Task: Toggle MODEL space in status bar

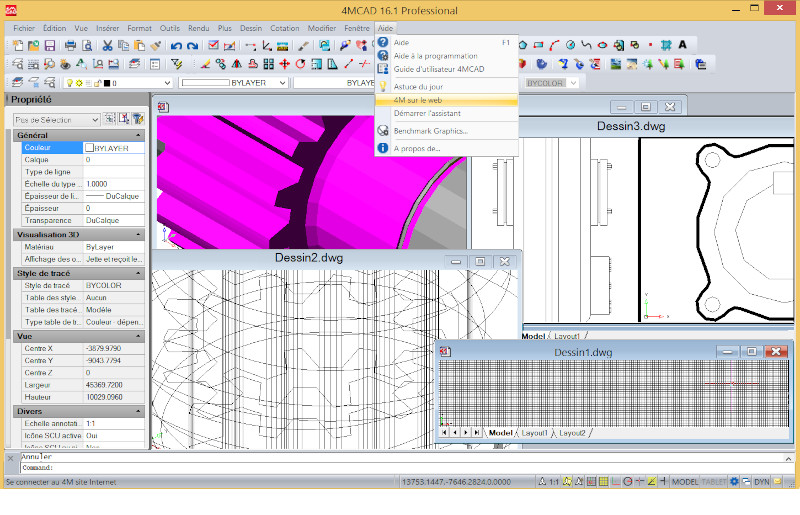Action: [685, 482]
